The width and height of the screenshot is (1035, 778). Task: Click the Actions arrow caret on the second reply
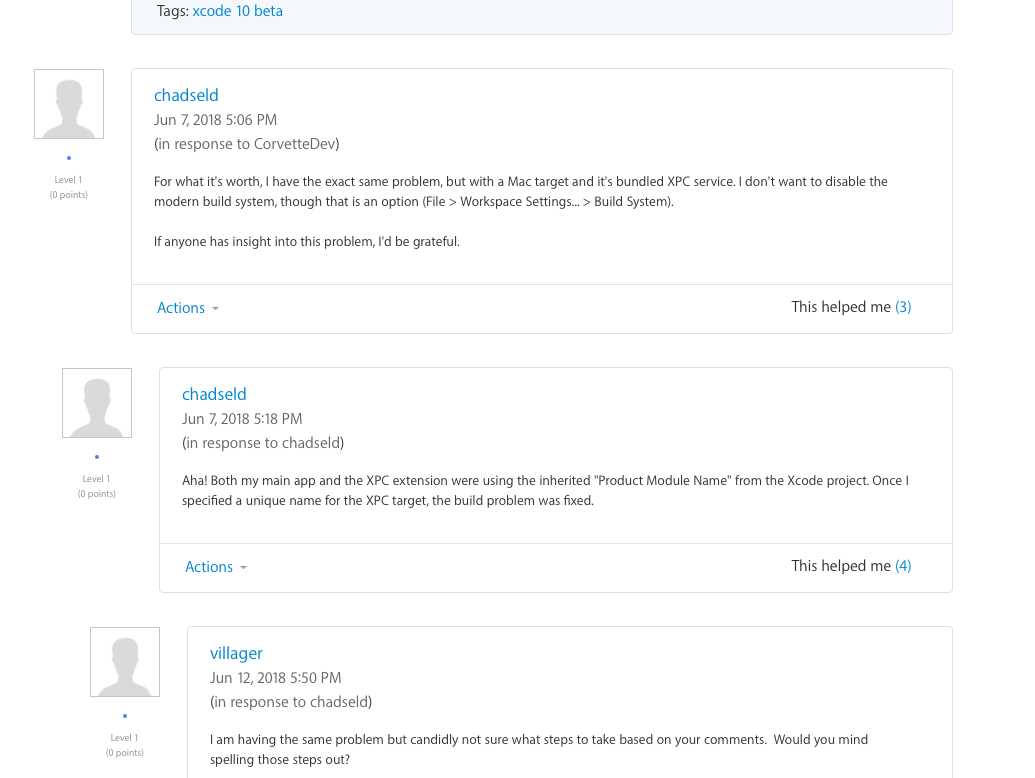(244, 567)
